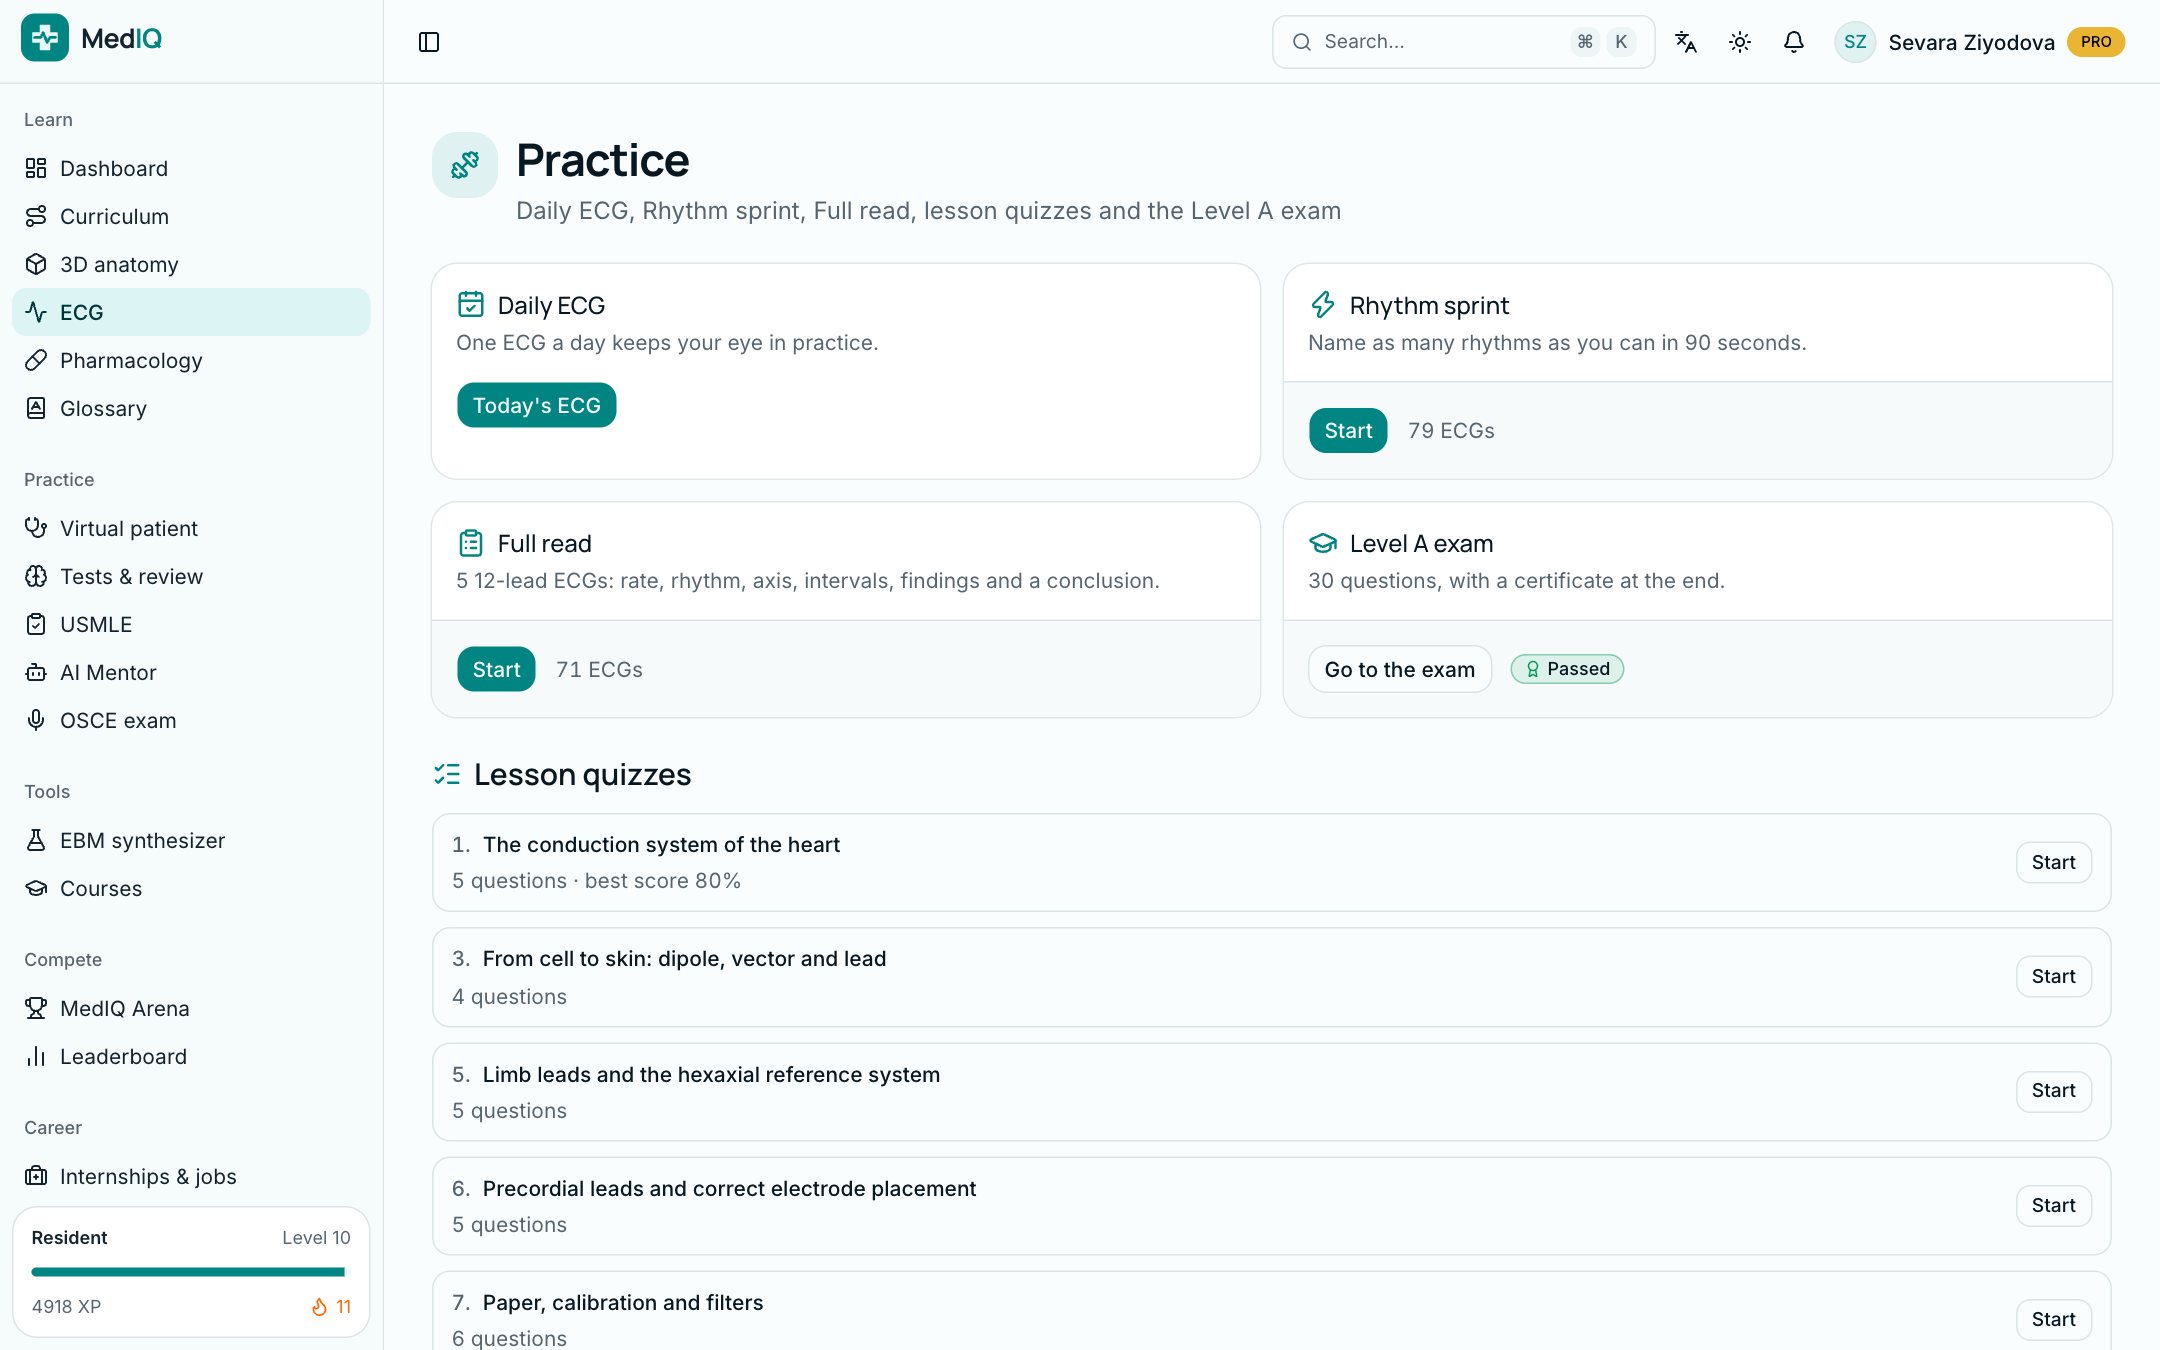The image size is (2160, 1350).
Task: Click the MedIQ Arena trophy icon
Action: (36, 1008)
